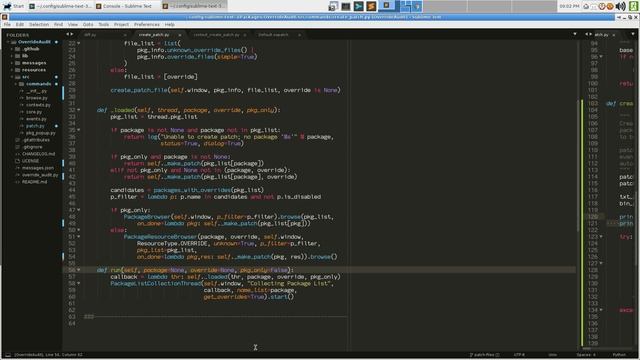Click the LICENSE file icon

[17, 161]
